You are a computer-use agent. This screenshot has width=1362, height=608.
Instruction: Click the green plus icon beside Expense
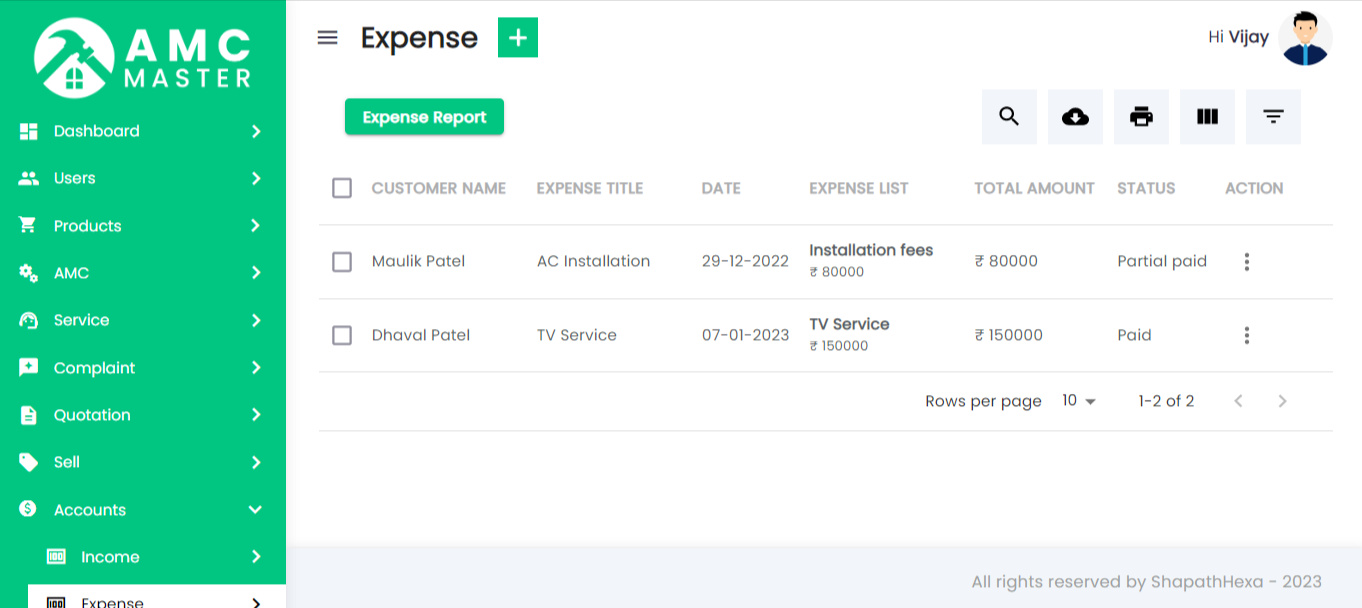point(517,37)
